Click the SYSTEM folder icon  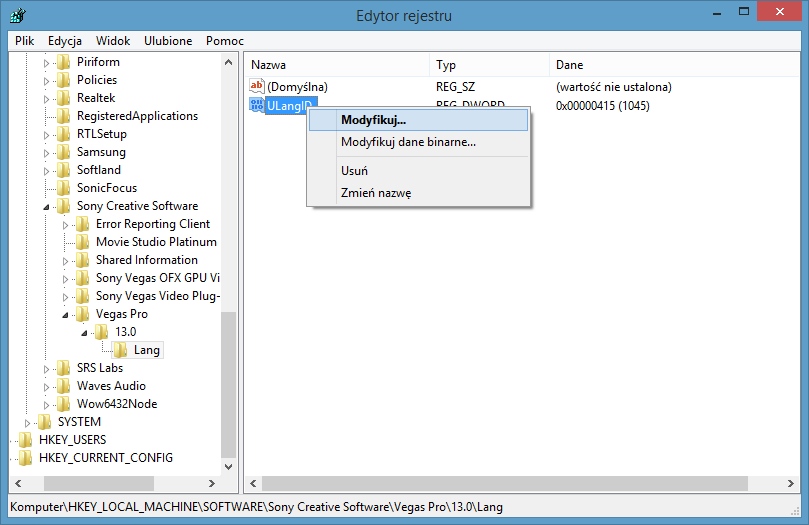[45, 422]
